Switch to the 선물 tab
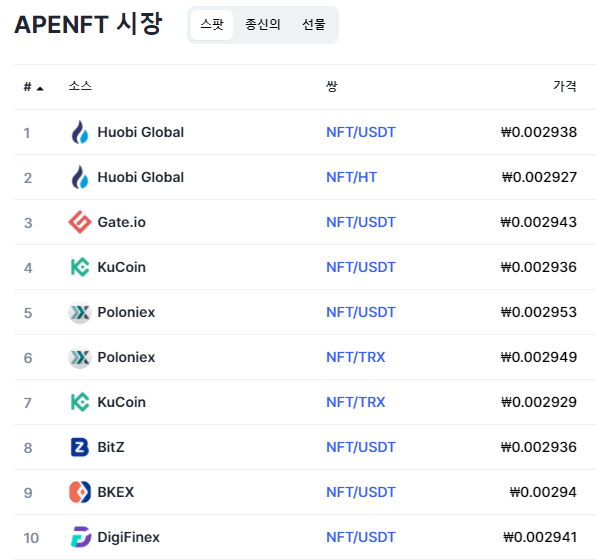 coord(314,25)
